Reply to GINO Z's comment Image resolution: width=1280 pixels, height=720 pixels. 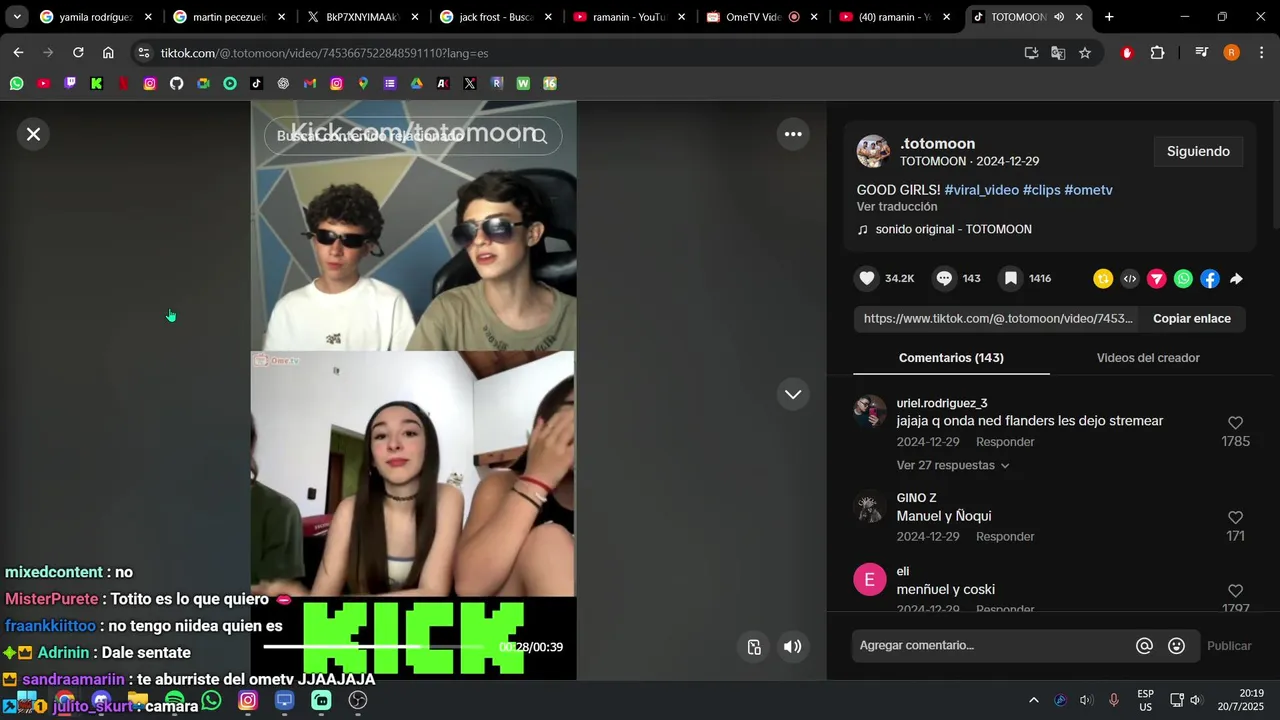click(1005, 537)
